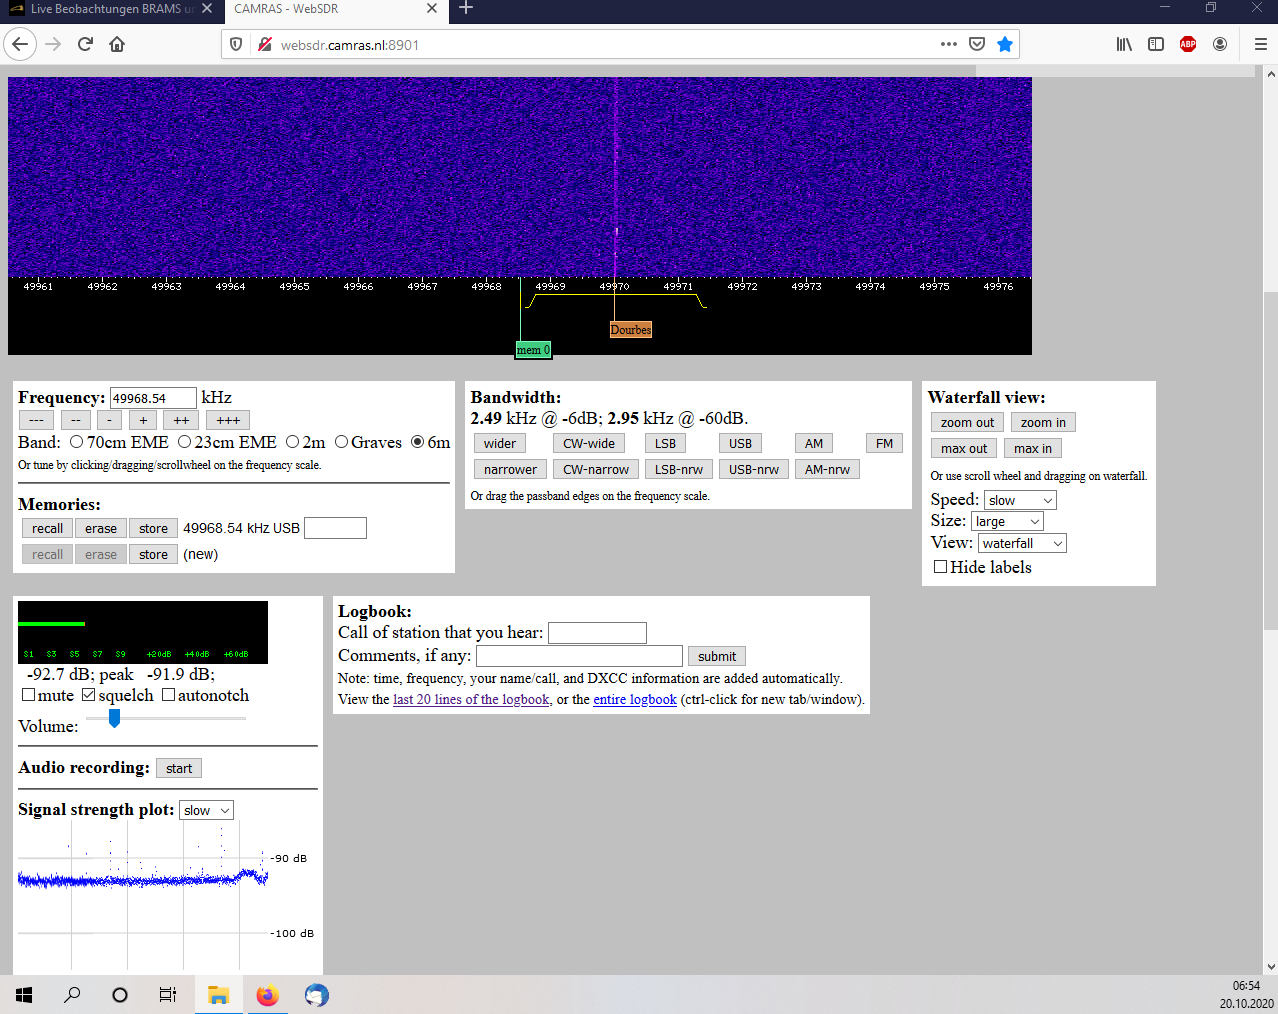The width and height of the screenshot is (1278, 1014).
Task: Reload the WebSDR page
Action: point(85,44)
